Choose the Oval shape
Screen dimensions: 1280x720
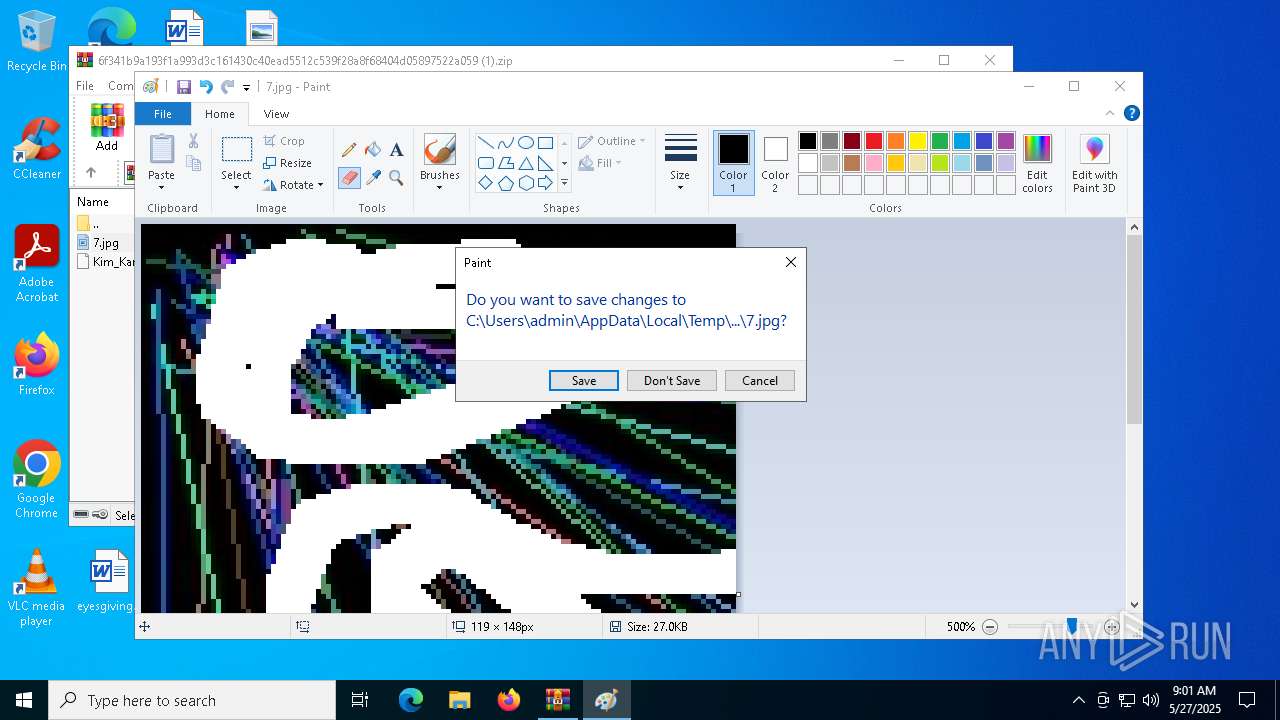[x=525, y=142]
